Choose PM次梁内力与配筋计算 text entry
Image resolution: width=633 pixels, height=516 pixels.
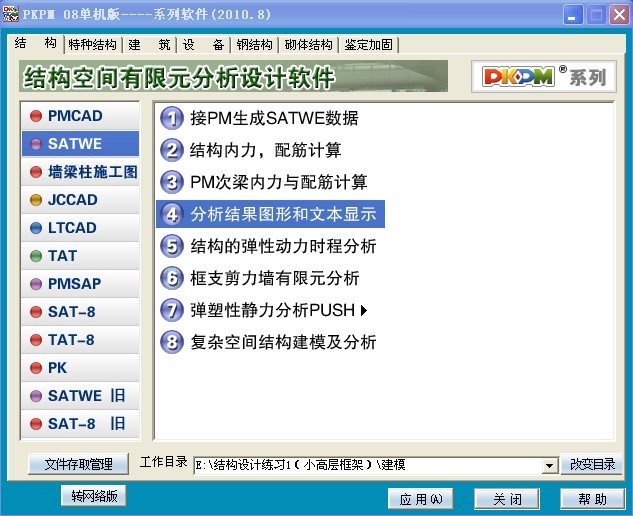279,182
